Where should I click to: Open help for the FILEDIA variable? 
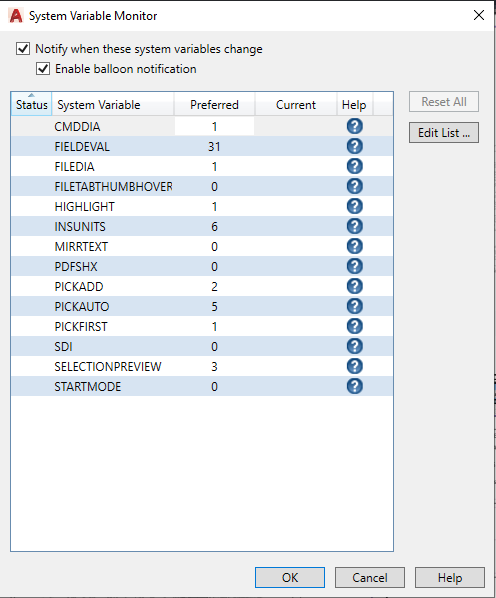[355, 166]
